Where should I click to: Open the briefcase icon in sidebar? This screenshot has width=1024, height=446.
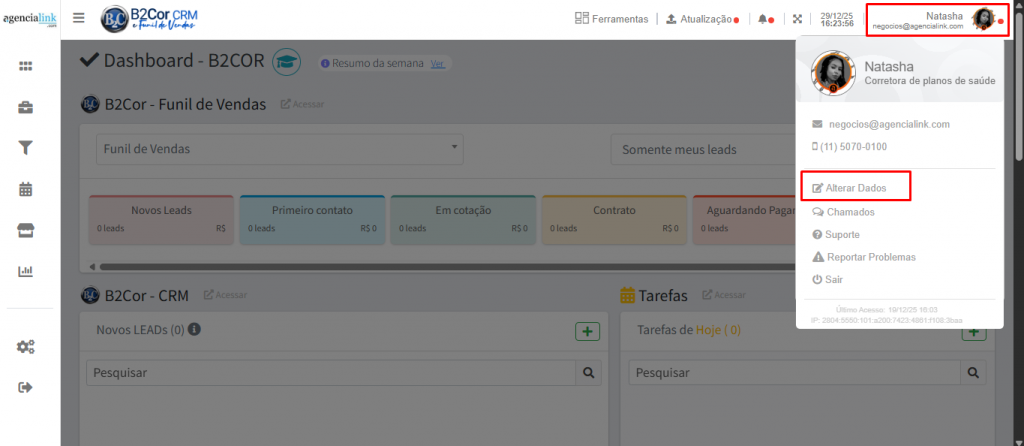(26, 107)
